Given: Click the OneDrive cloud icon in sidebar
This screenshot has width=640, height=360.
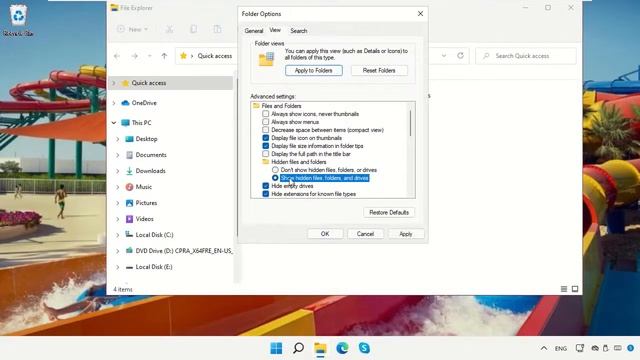Looking at the screenshot, I should (x=125, y=103).
